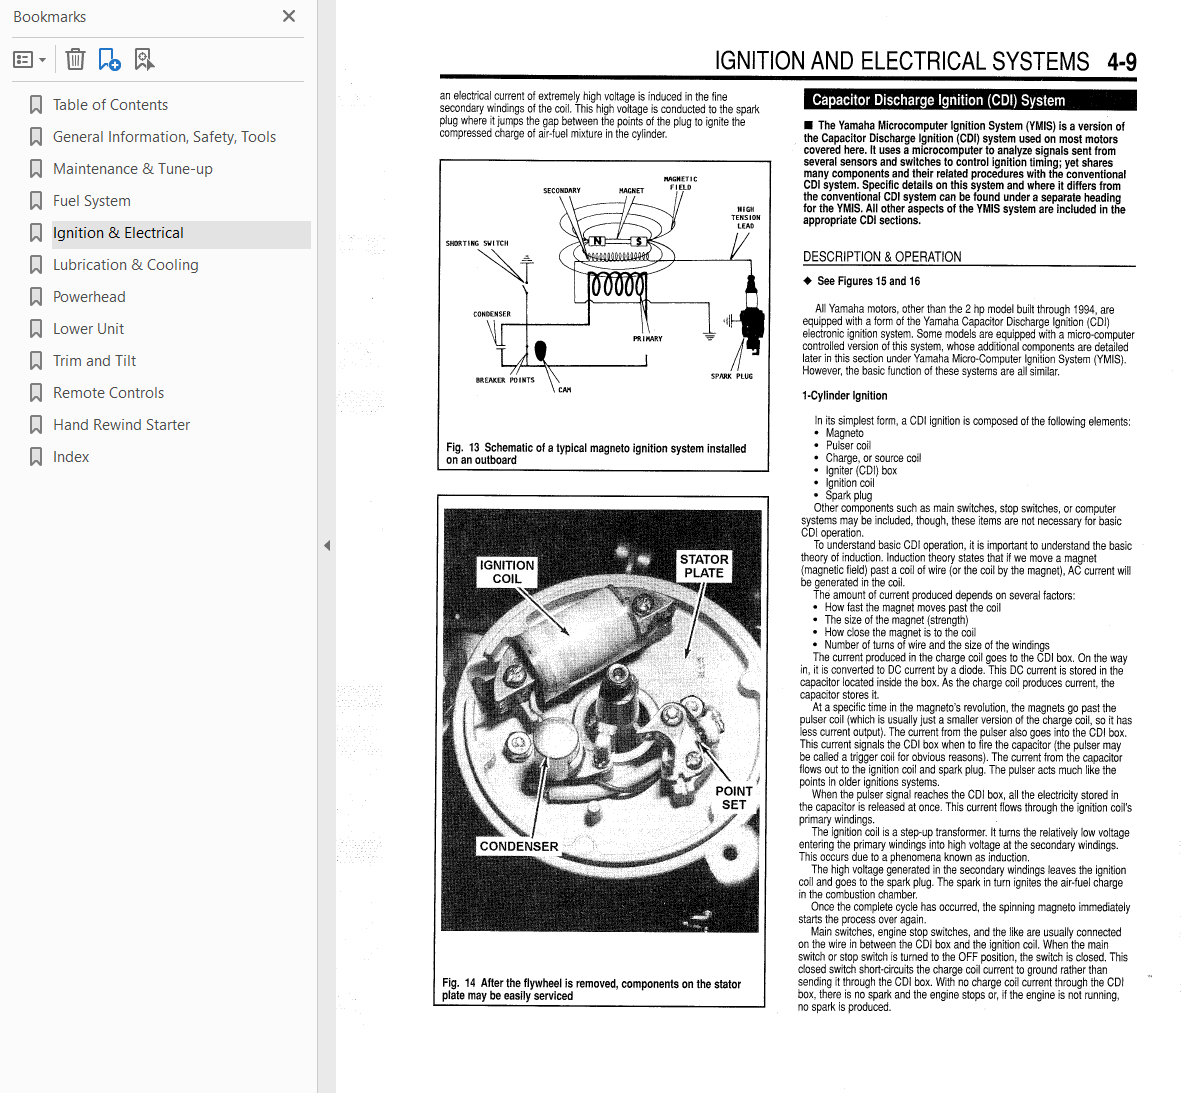Screen dimensions: 1181x1093
Task: Click the bookmark icon beside Lower Unit
Action: pos(35,329)
